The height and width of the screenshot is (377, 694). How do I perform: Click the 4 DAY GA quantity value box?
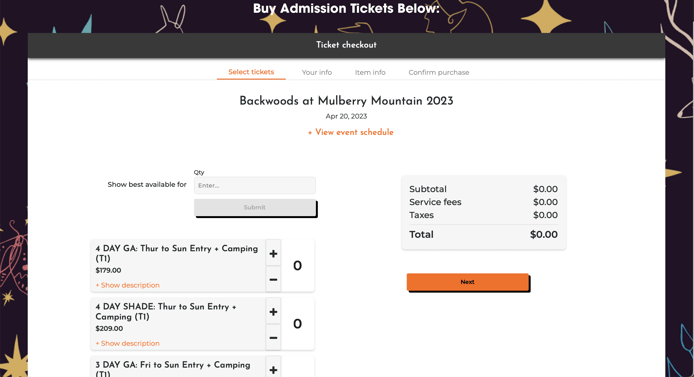click(297, 265)
